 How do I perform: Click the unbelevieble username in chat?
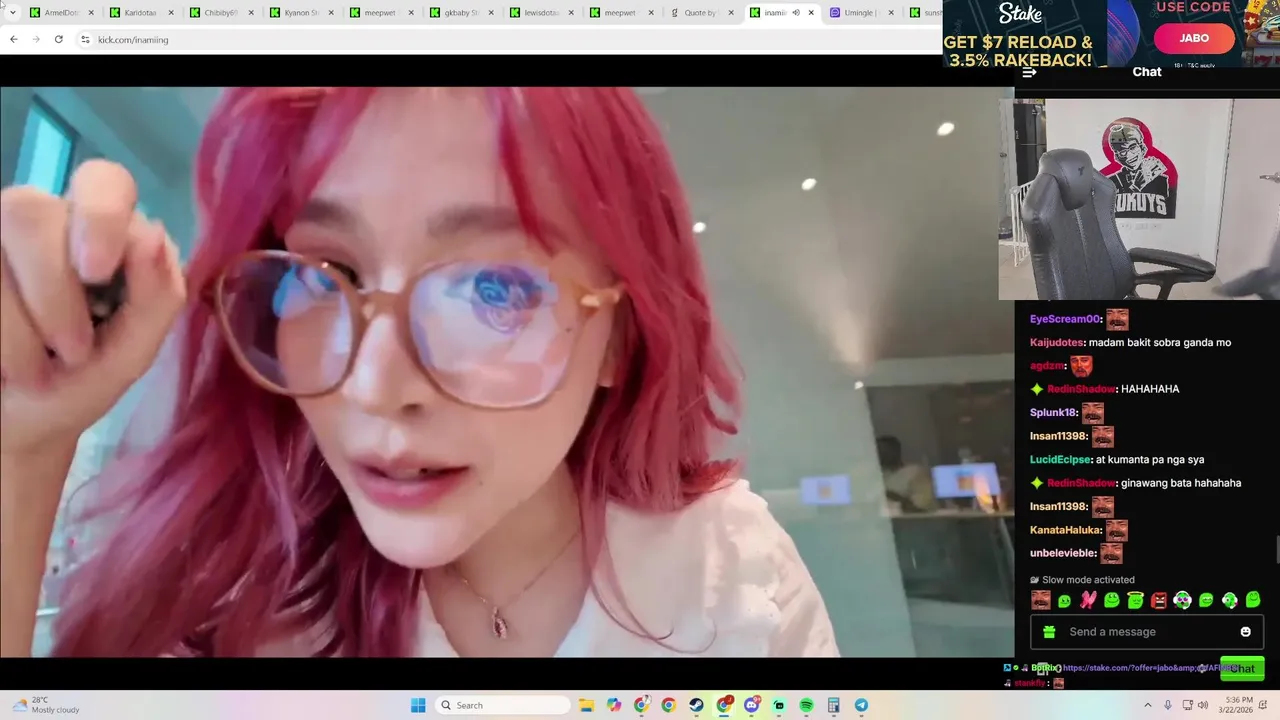(1063, 553)
